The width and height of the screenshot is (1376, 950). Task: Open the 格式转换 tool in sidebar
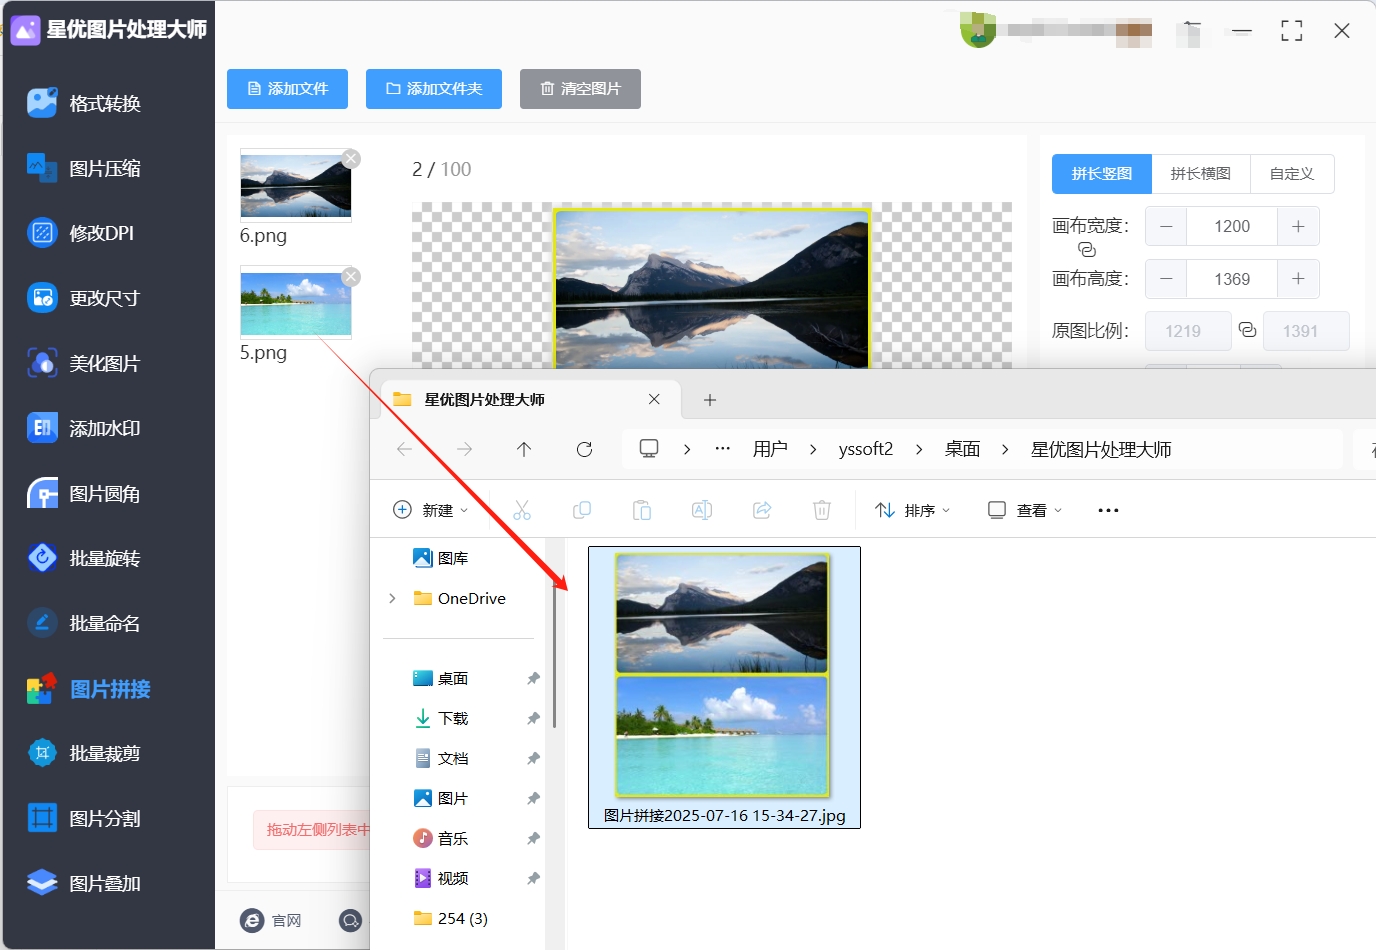(x=85, y=103)
